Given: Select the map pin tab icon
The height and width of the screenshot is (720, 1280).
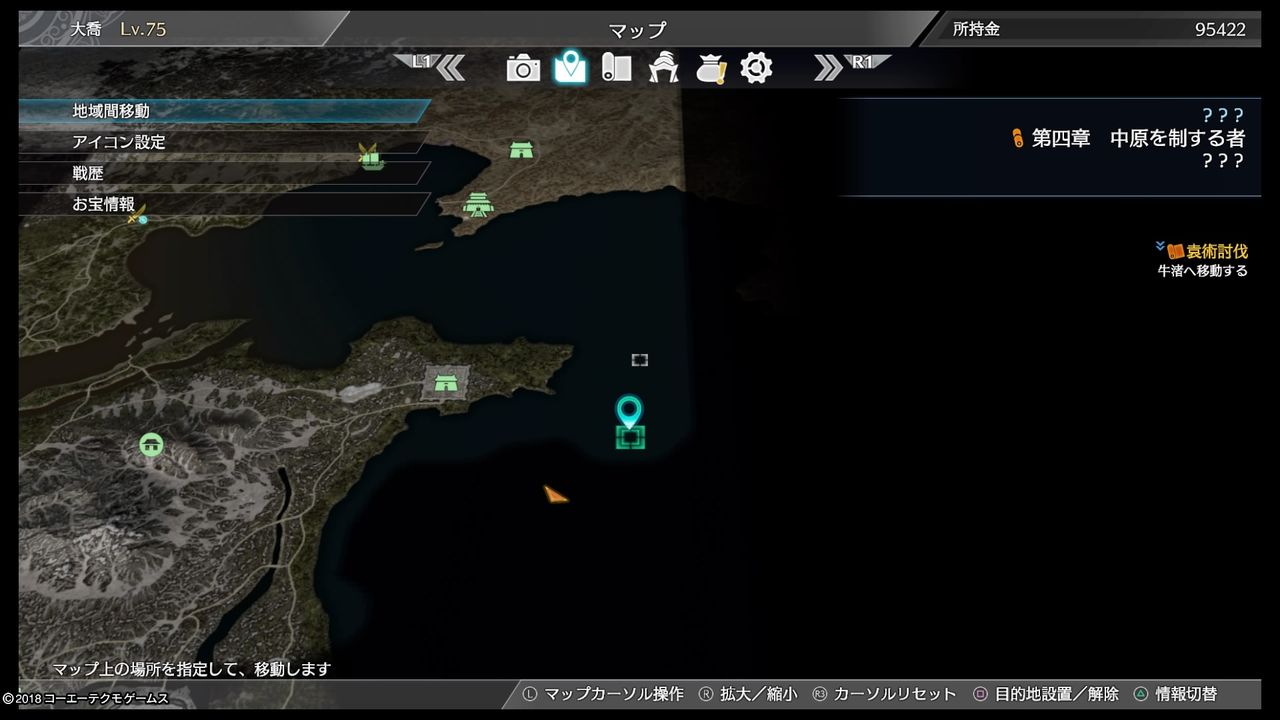Looking at the screenshot, I should [x=571, y=67].
